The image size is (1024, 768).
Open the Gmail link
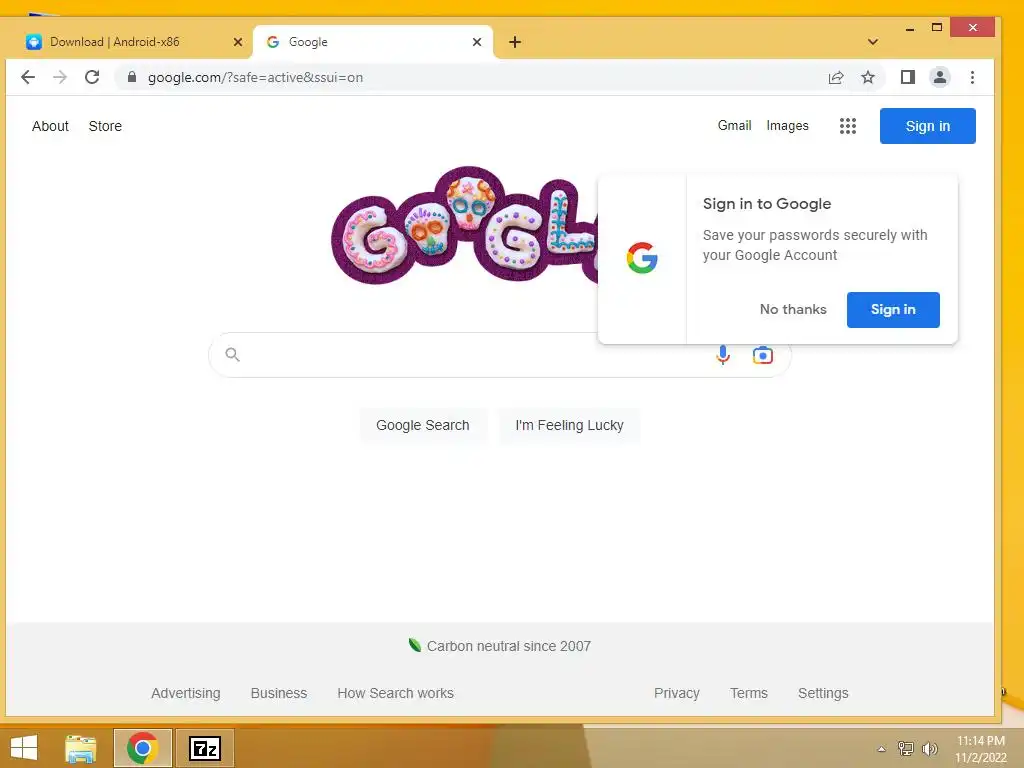[735, 125]
